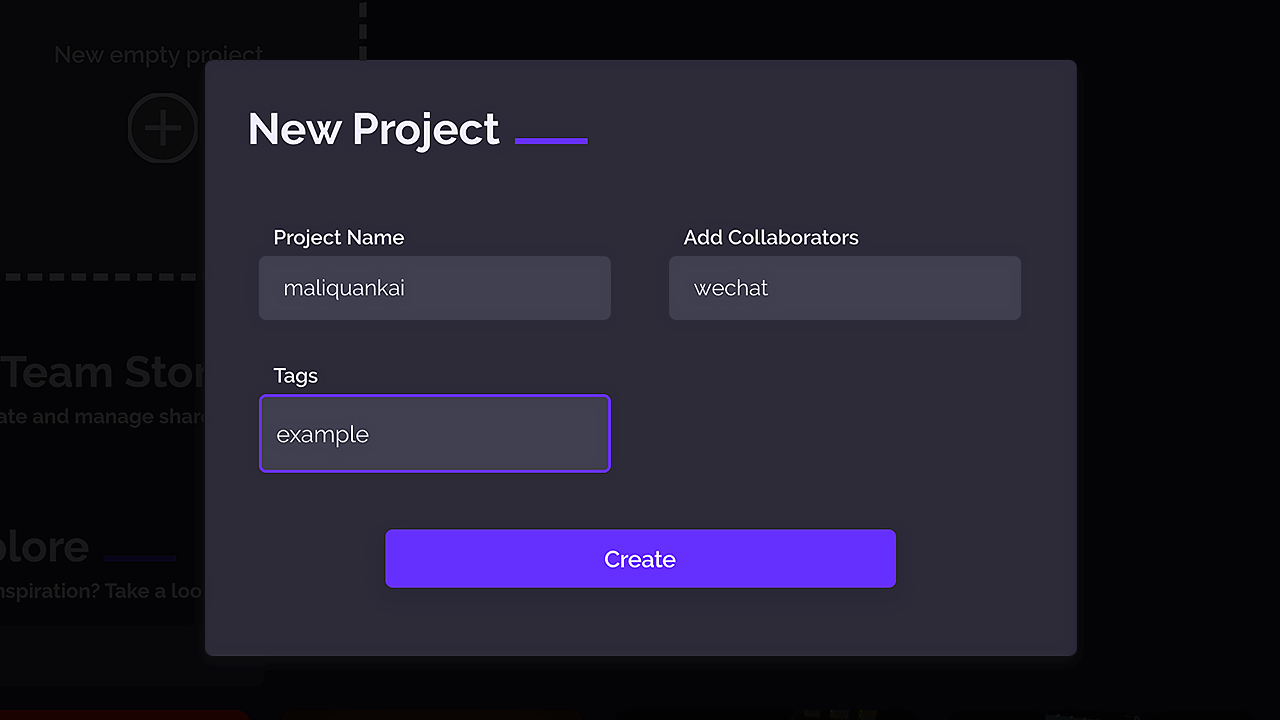Screen dimensions: 1280x720
Task: Click the "Project Name" label
Action: [339, 238]
